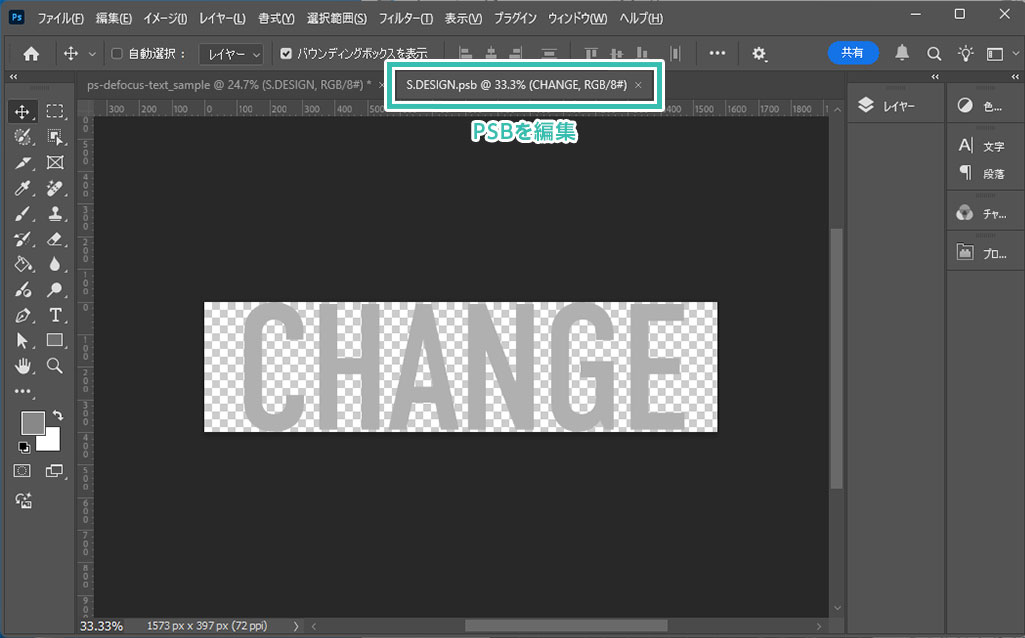Open the background white color swatch
The height and width of the screenshot is (638, 1025).
(52, 441)
